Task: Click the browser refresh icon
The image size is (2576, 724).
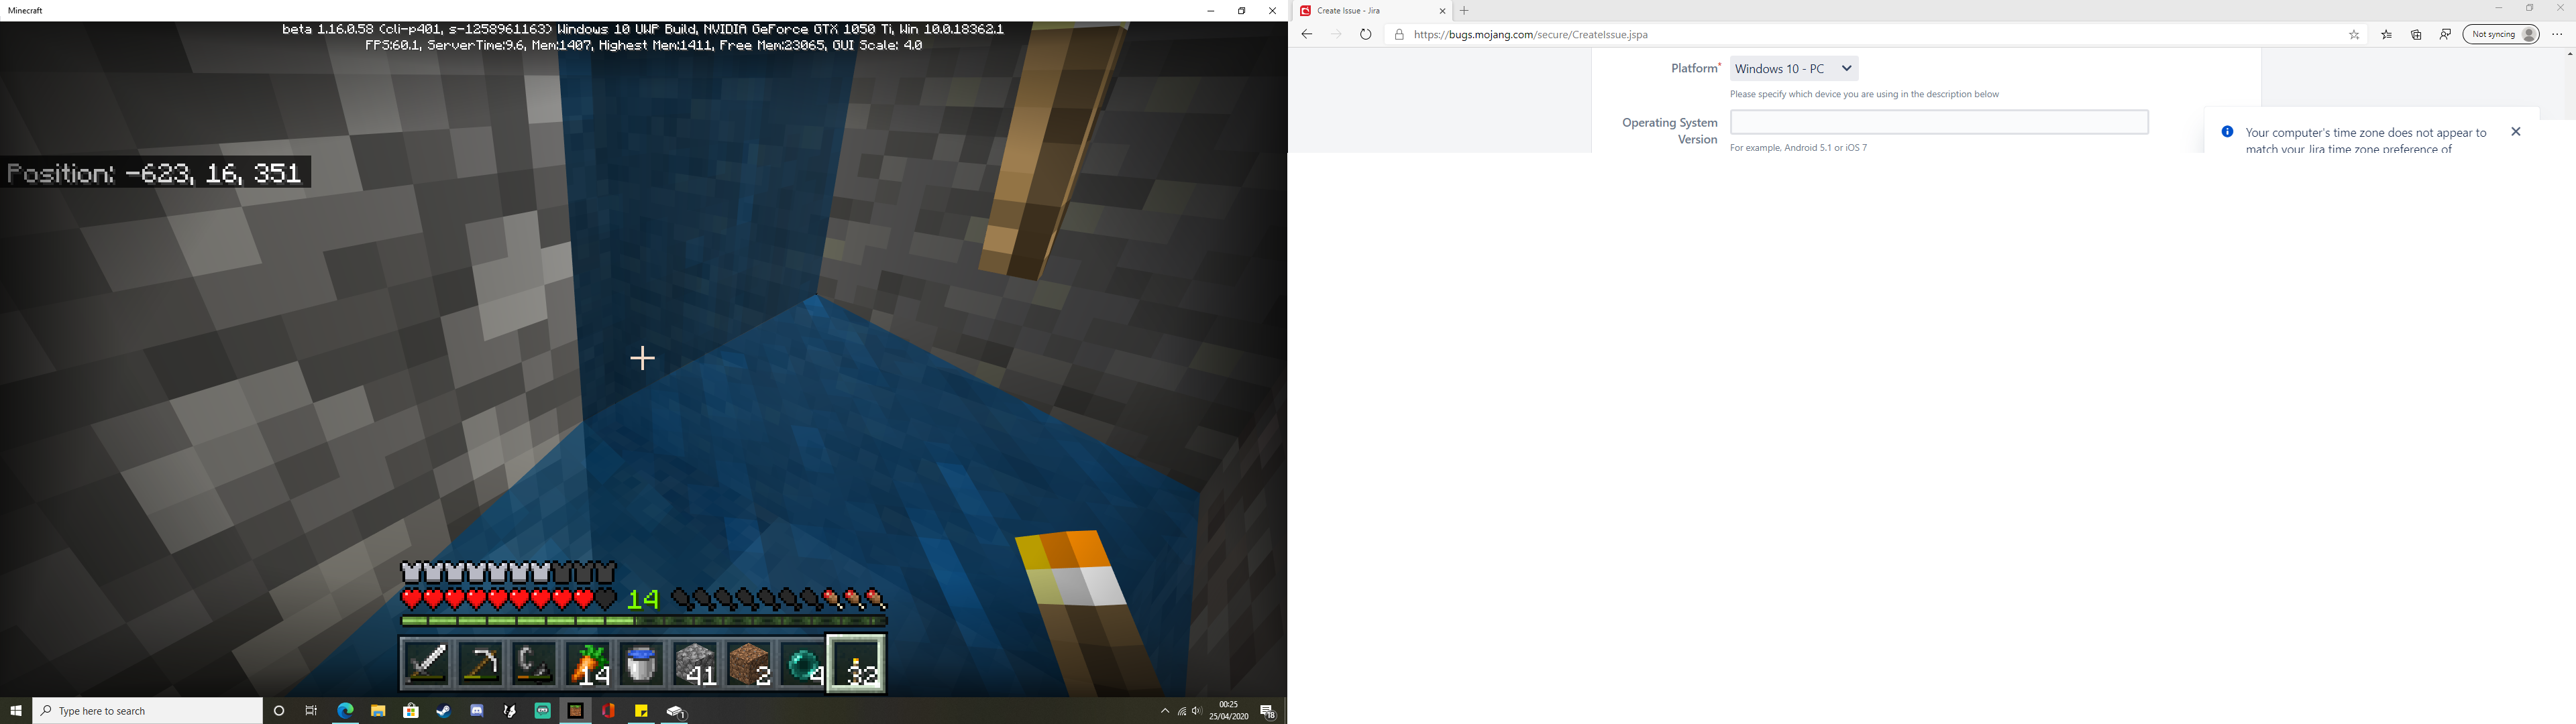Action: [x=1366, y=35]
